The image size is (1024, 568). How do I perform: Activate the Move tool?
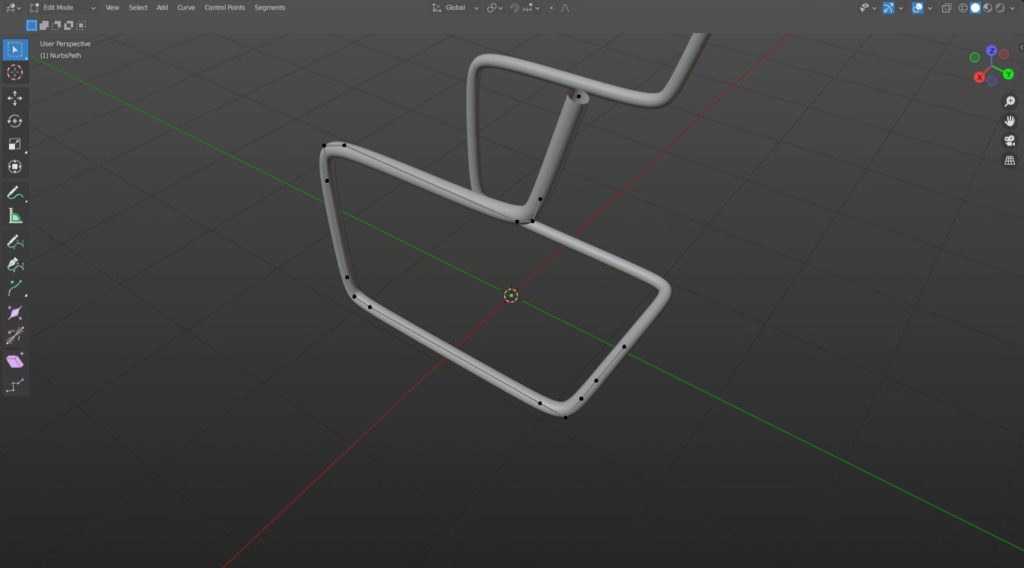tap(15, 97)
